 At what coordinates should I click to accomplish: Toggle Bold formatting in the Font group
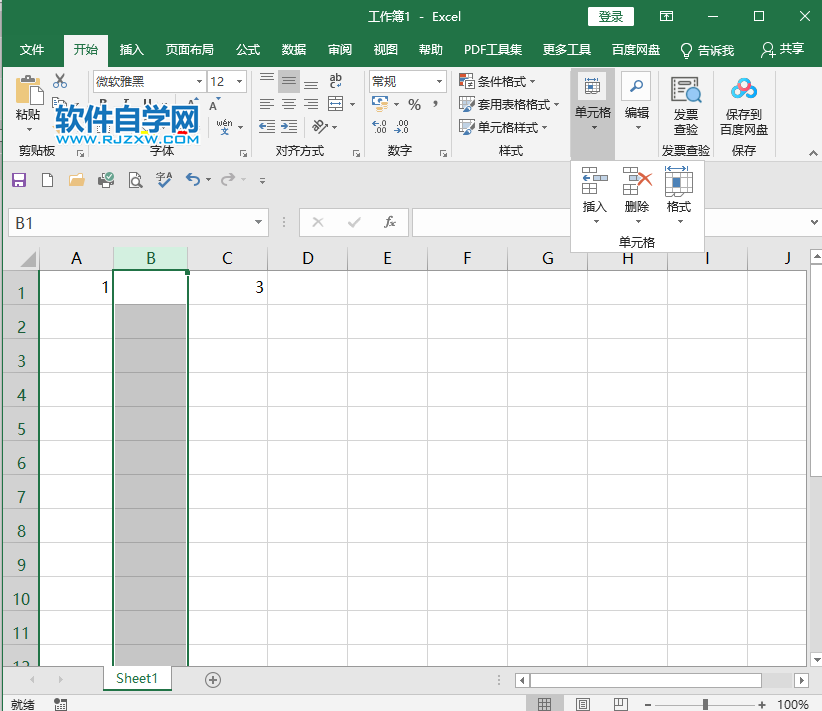tap(104, 102)
